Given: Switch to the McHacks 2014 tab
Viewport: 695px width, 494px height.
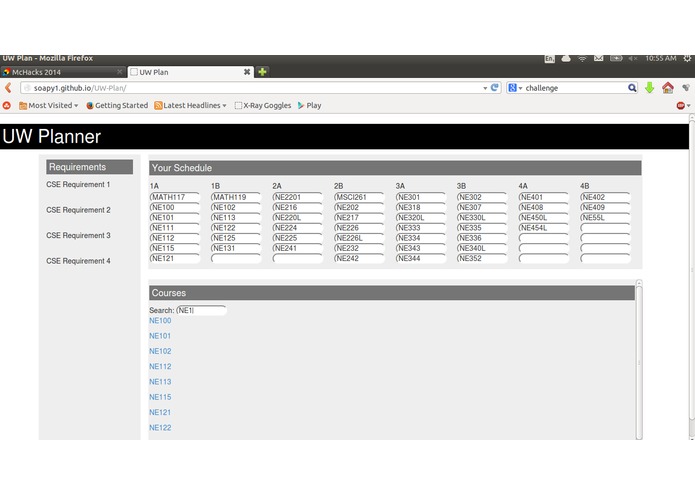Looking at the screenshot, I should coord(63,72).
